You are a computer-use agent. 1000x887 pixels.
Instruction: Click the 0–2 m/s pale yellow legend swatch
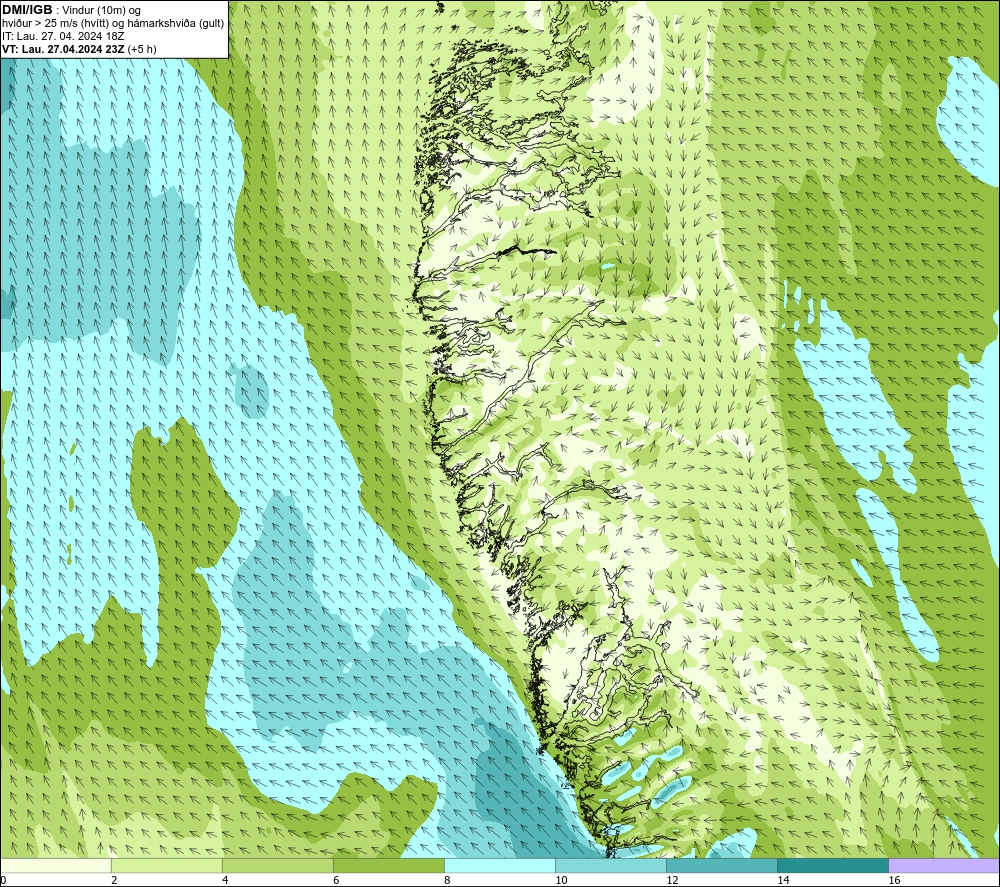click(x=55, y=865)
